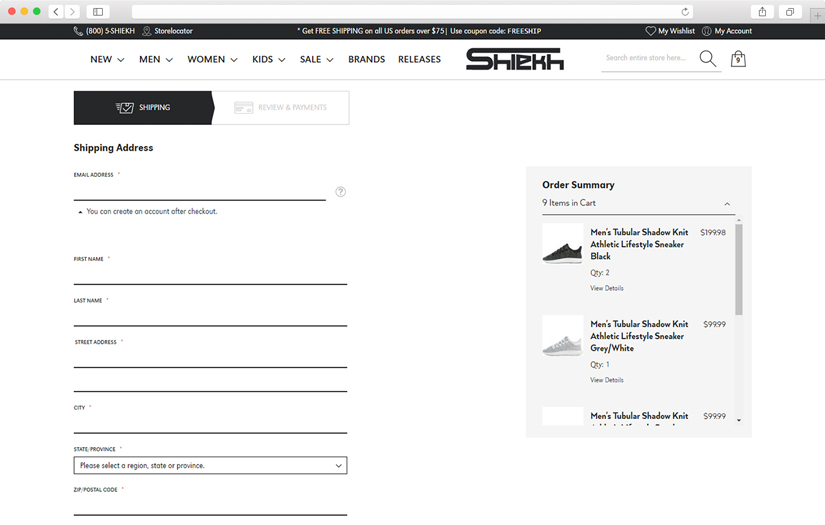Click the Storelocator link
825x525 pixels.
pyautogui.click(x=173, y=31)
